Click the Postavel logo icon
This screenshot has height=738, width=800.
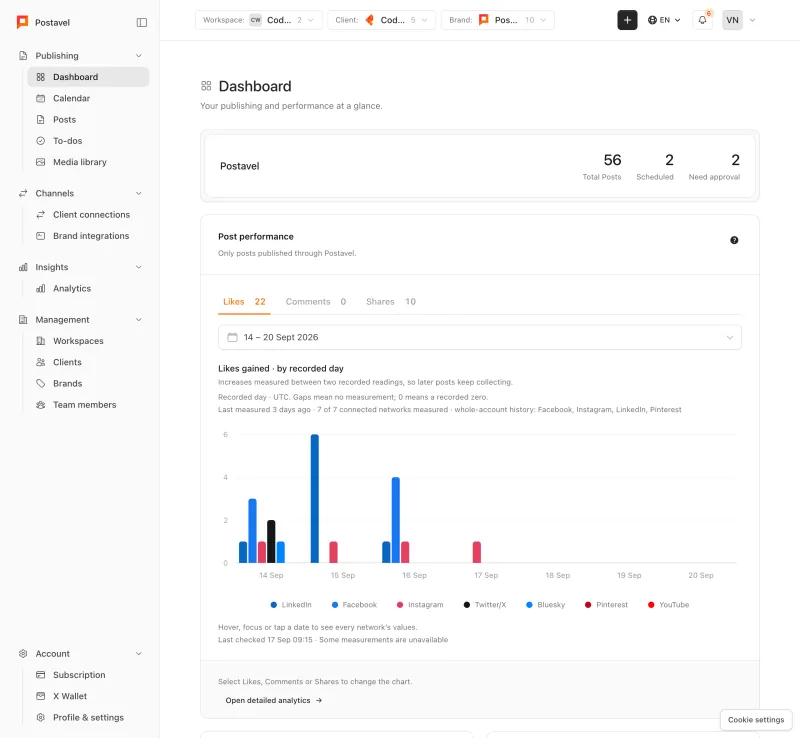pyautogui.click(x=22, y=22)
